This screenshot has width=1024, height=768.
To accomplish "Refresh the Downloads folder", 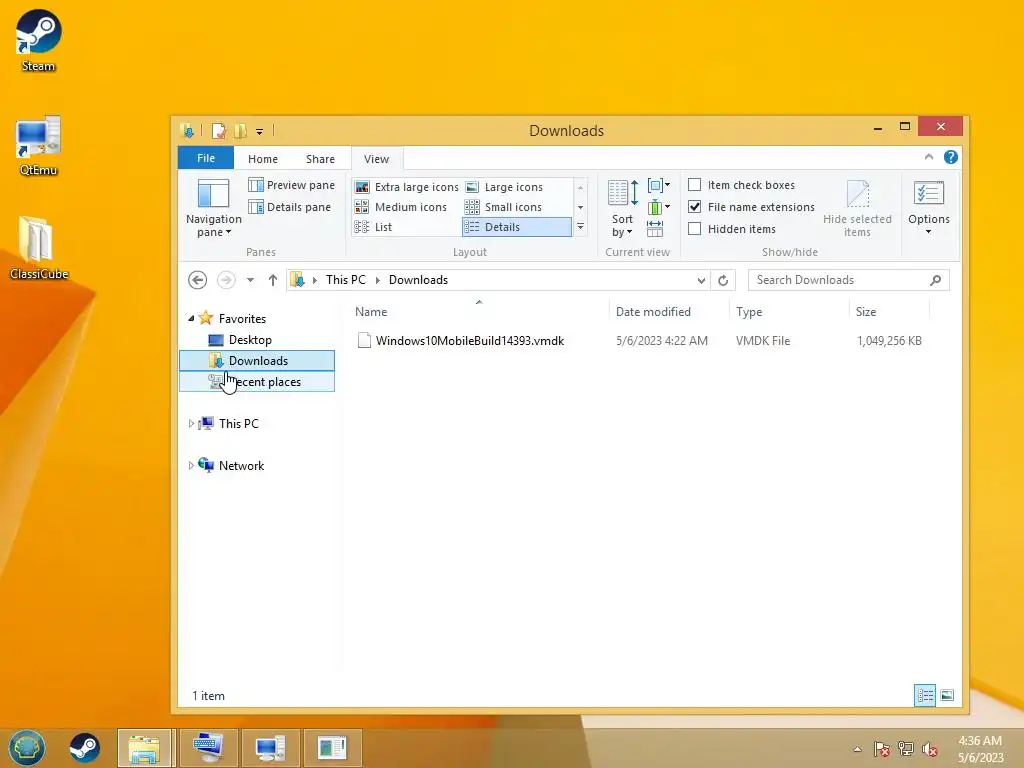I will (723, 280).
